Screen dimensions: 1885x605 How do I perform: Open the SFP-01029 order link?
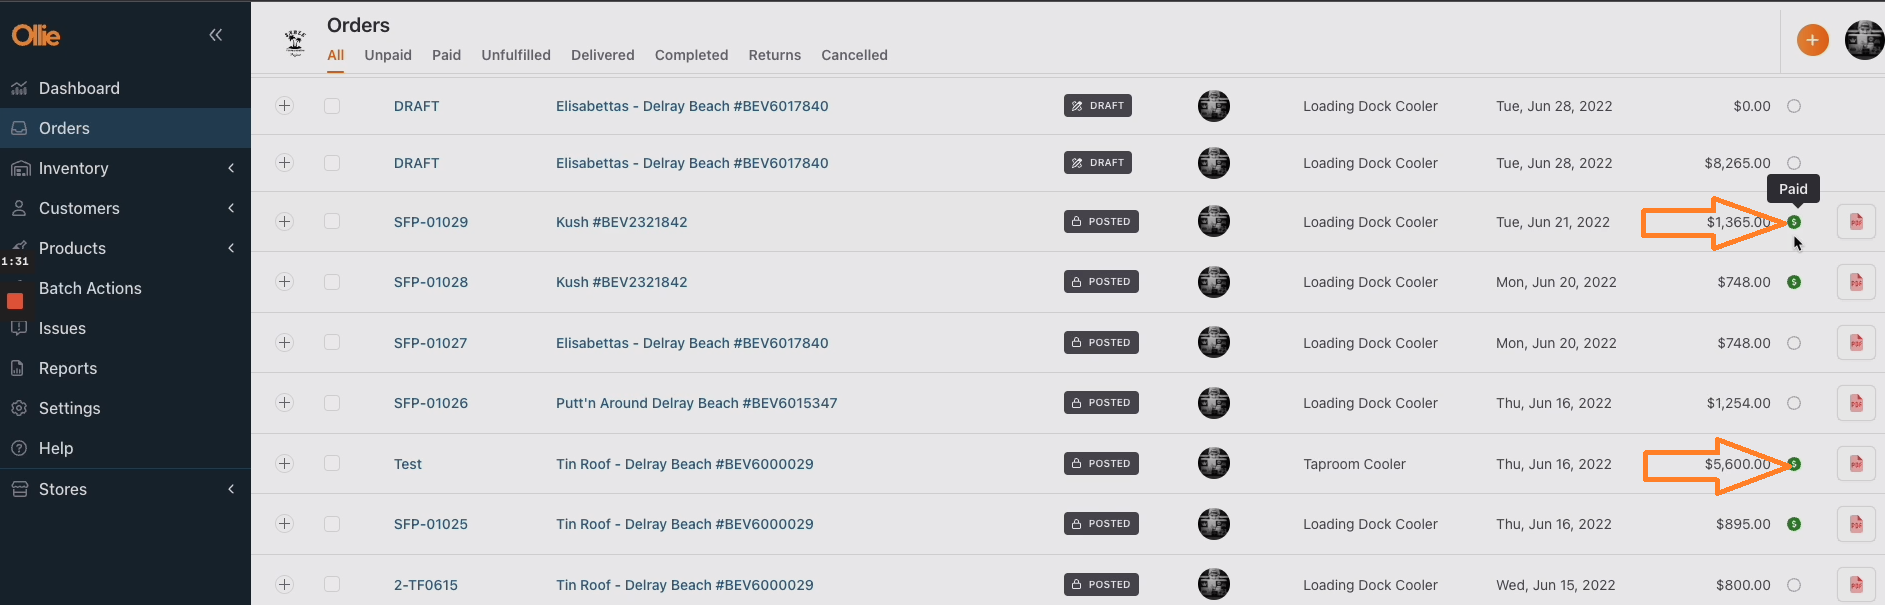pos(431,222)
